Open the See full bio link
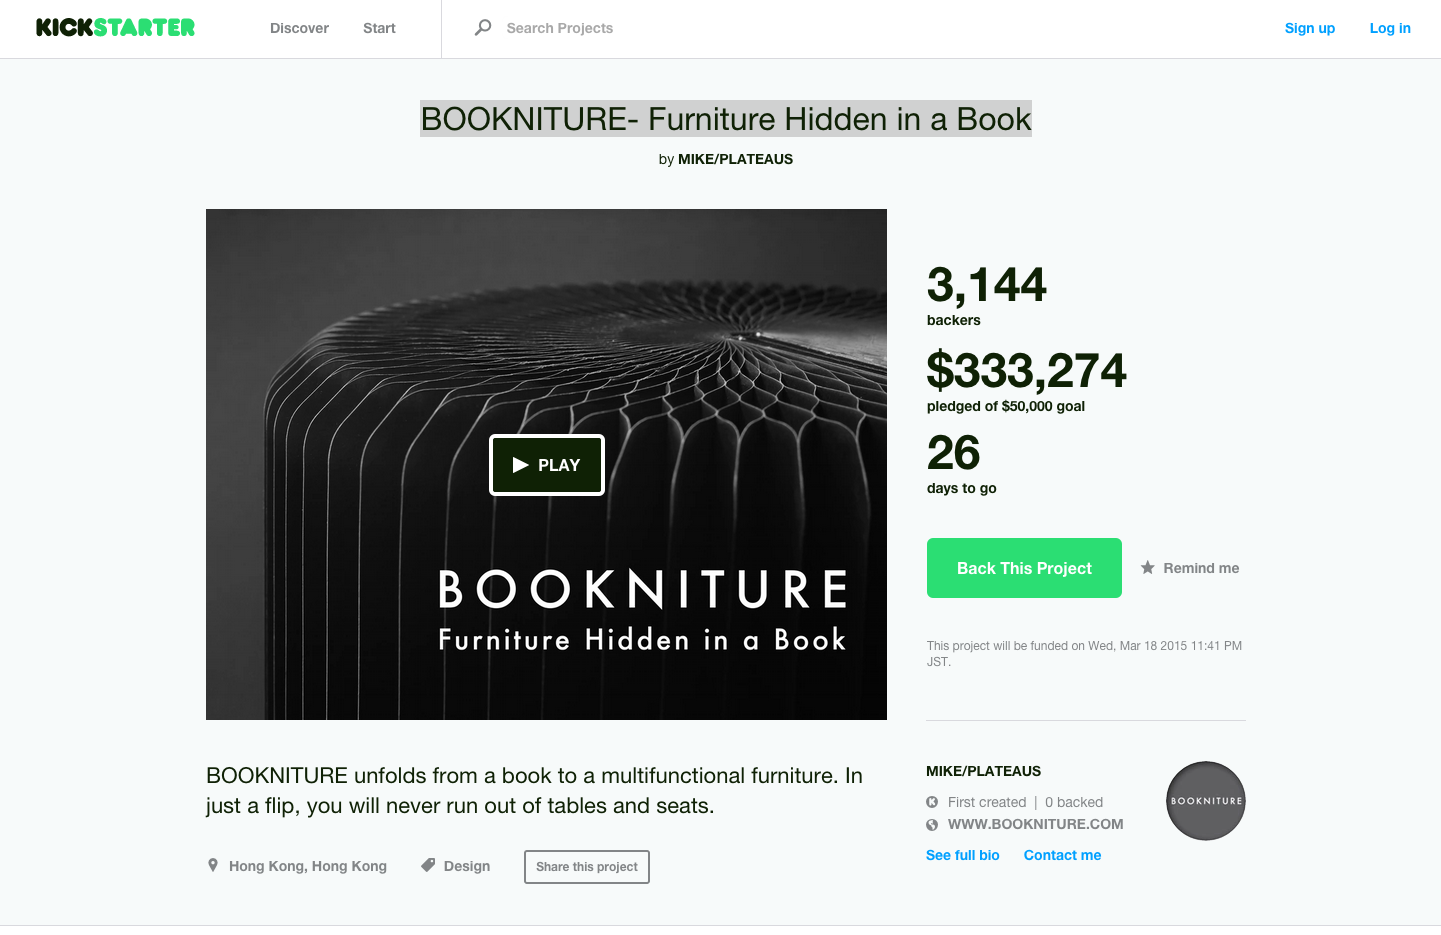The height and width of the screenshot is (935, 1441). [962, 855]
